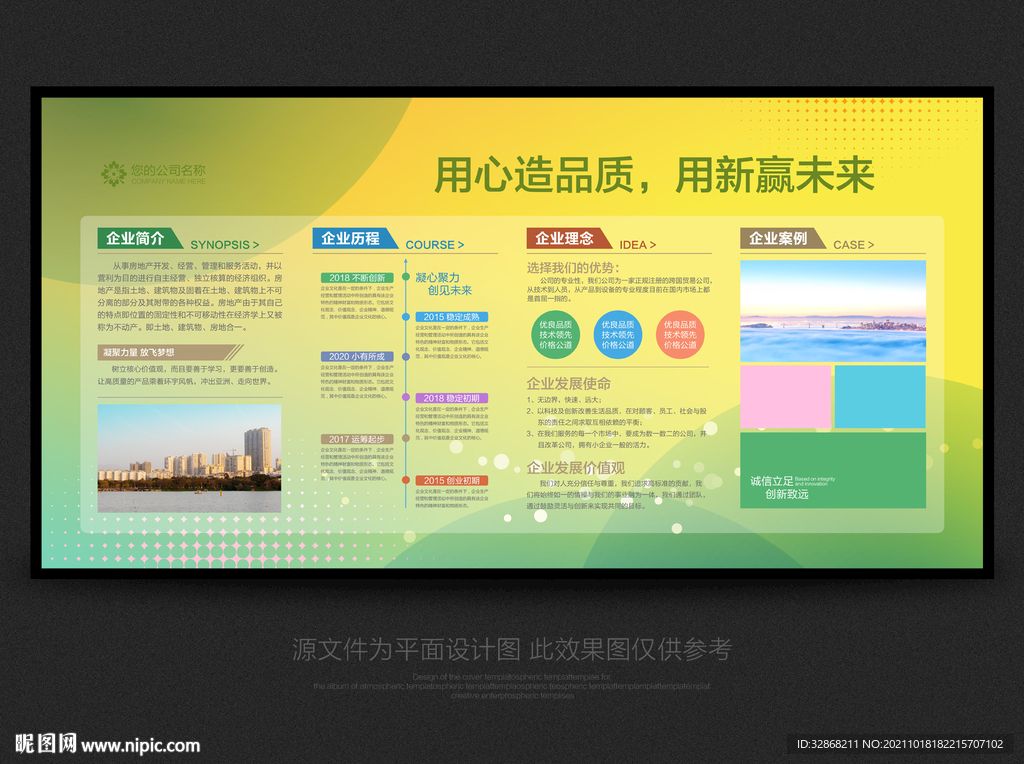Click the 企业发展使命 heading

pos(569,383)
